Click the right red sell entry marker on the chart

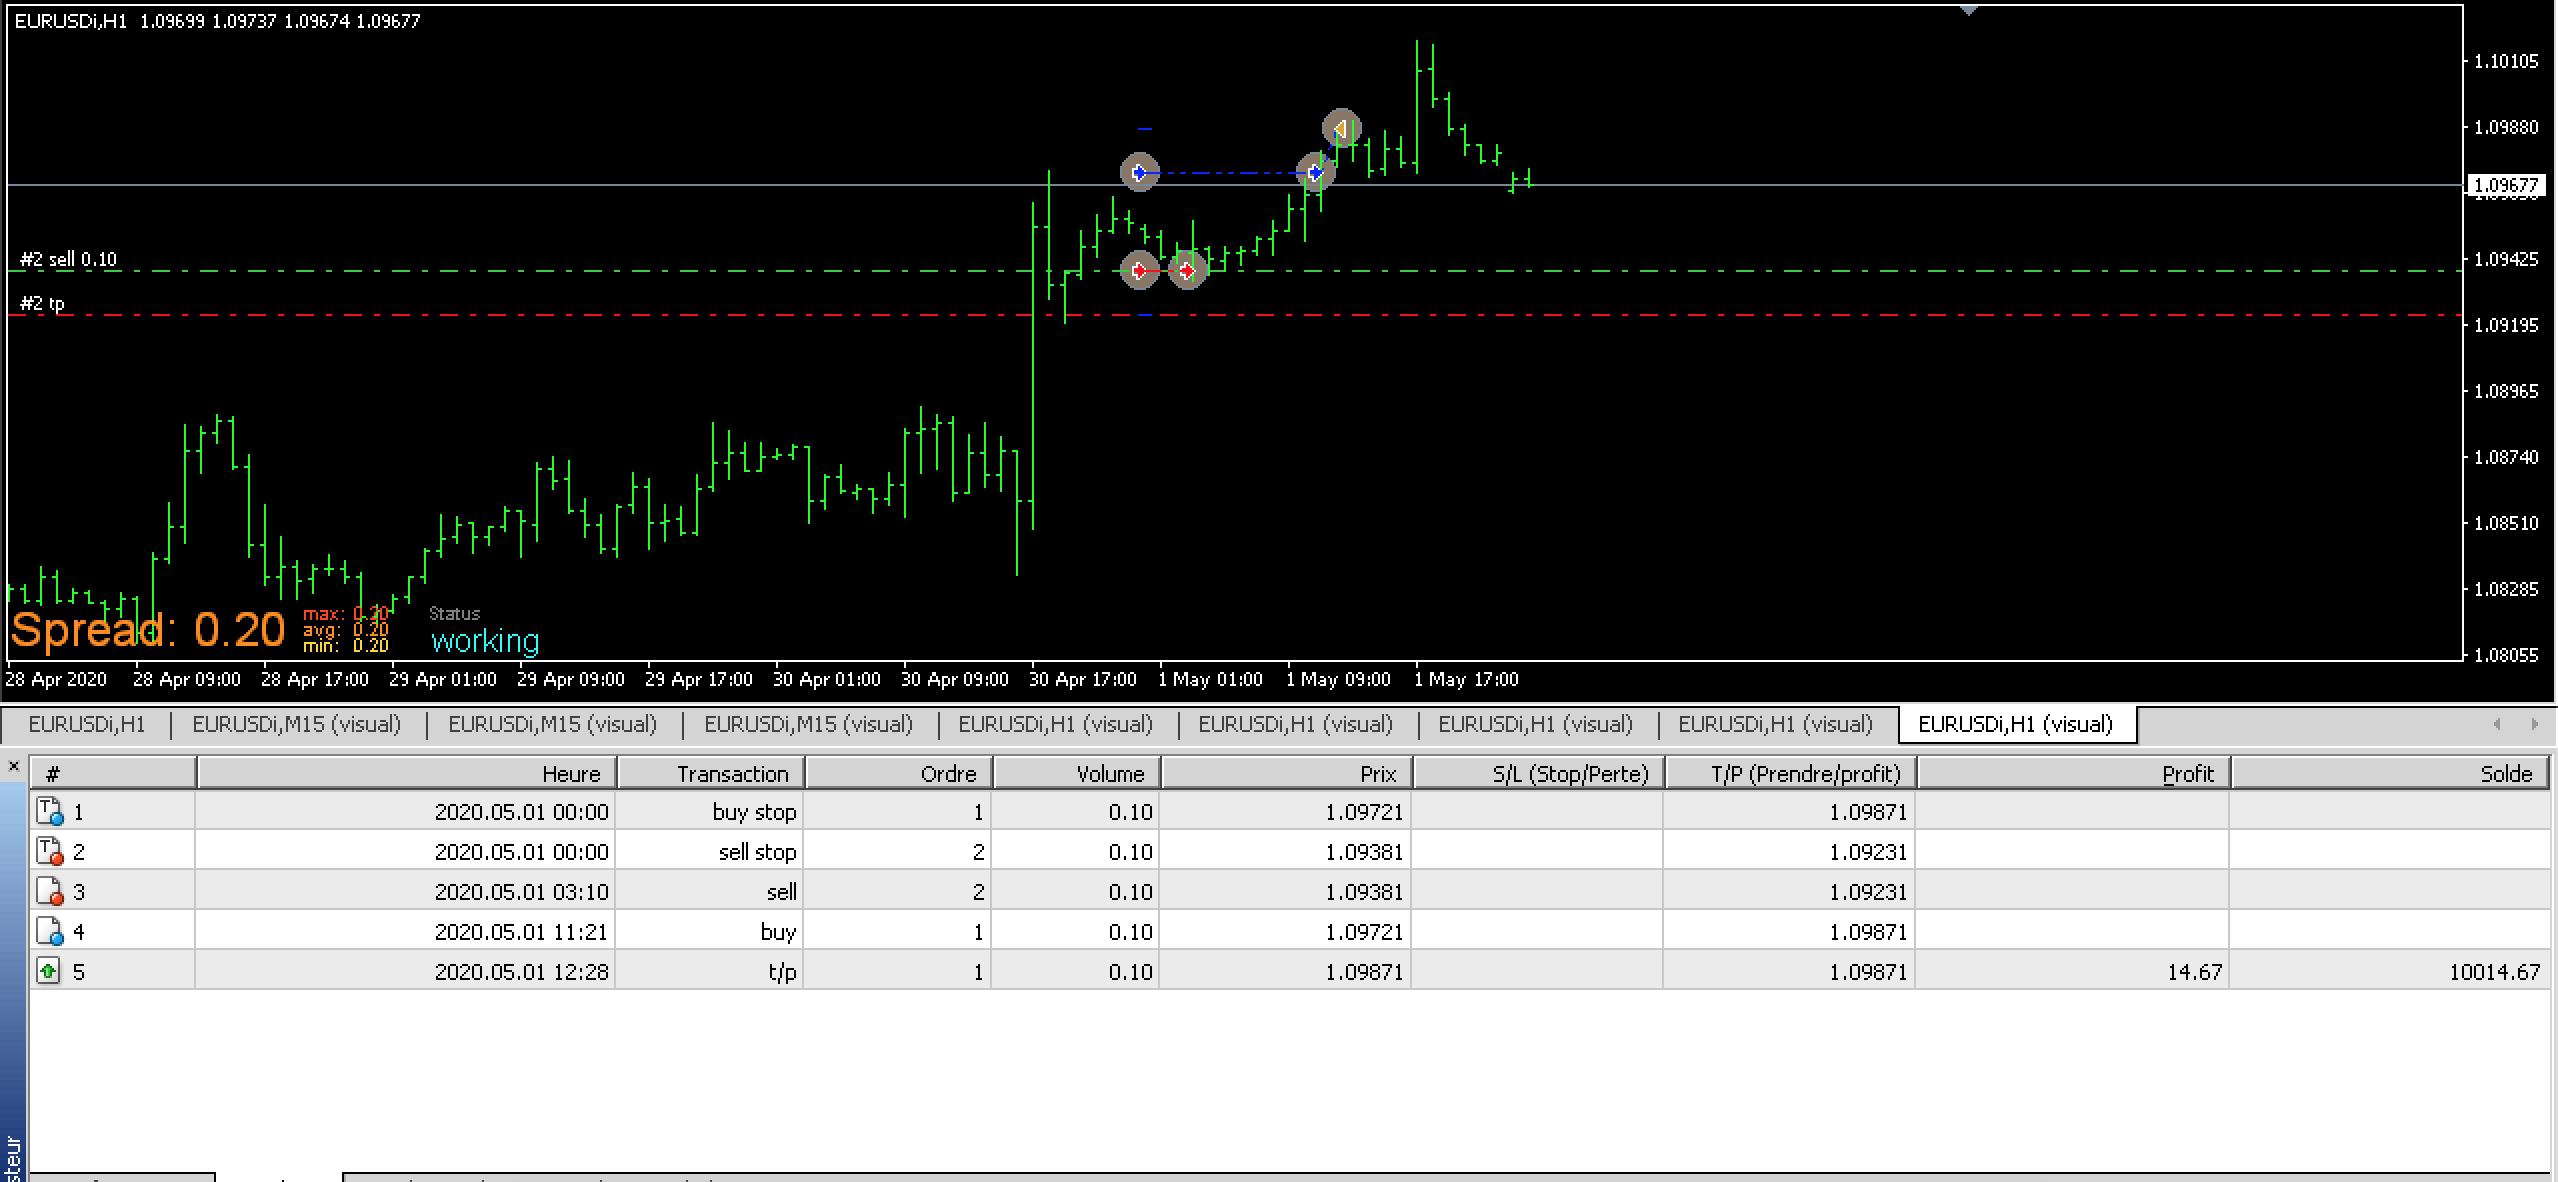point(1187,270)
